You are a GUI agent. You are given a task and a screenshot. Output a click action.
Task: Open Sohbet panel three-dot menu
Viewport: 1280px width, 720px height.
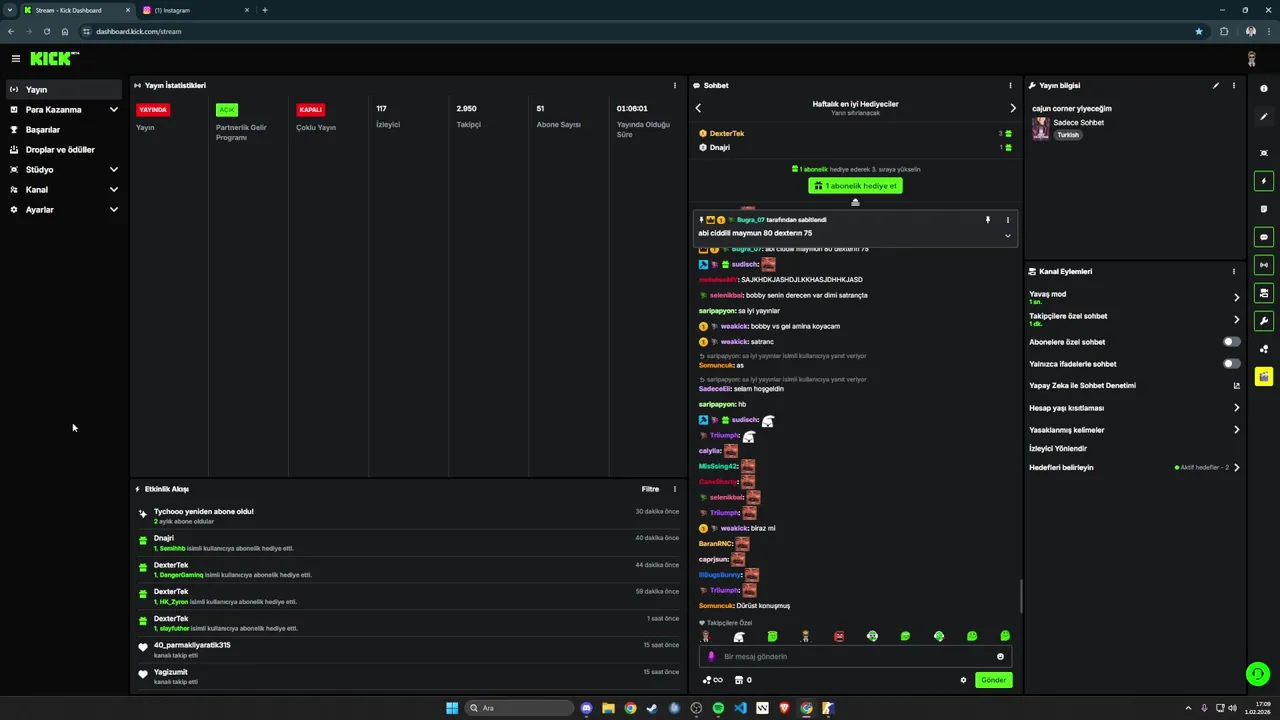point(1010,86)
